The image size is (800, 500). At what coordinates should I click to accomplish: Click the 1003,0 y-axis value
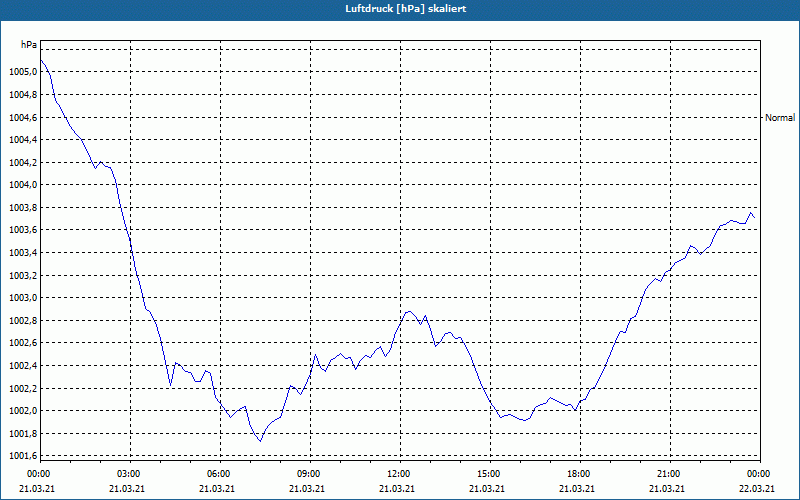click(x=23, y=298)
